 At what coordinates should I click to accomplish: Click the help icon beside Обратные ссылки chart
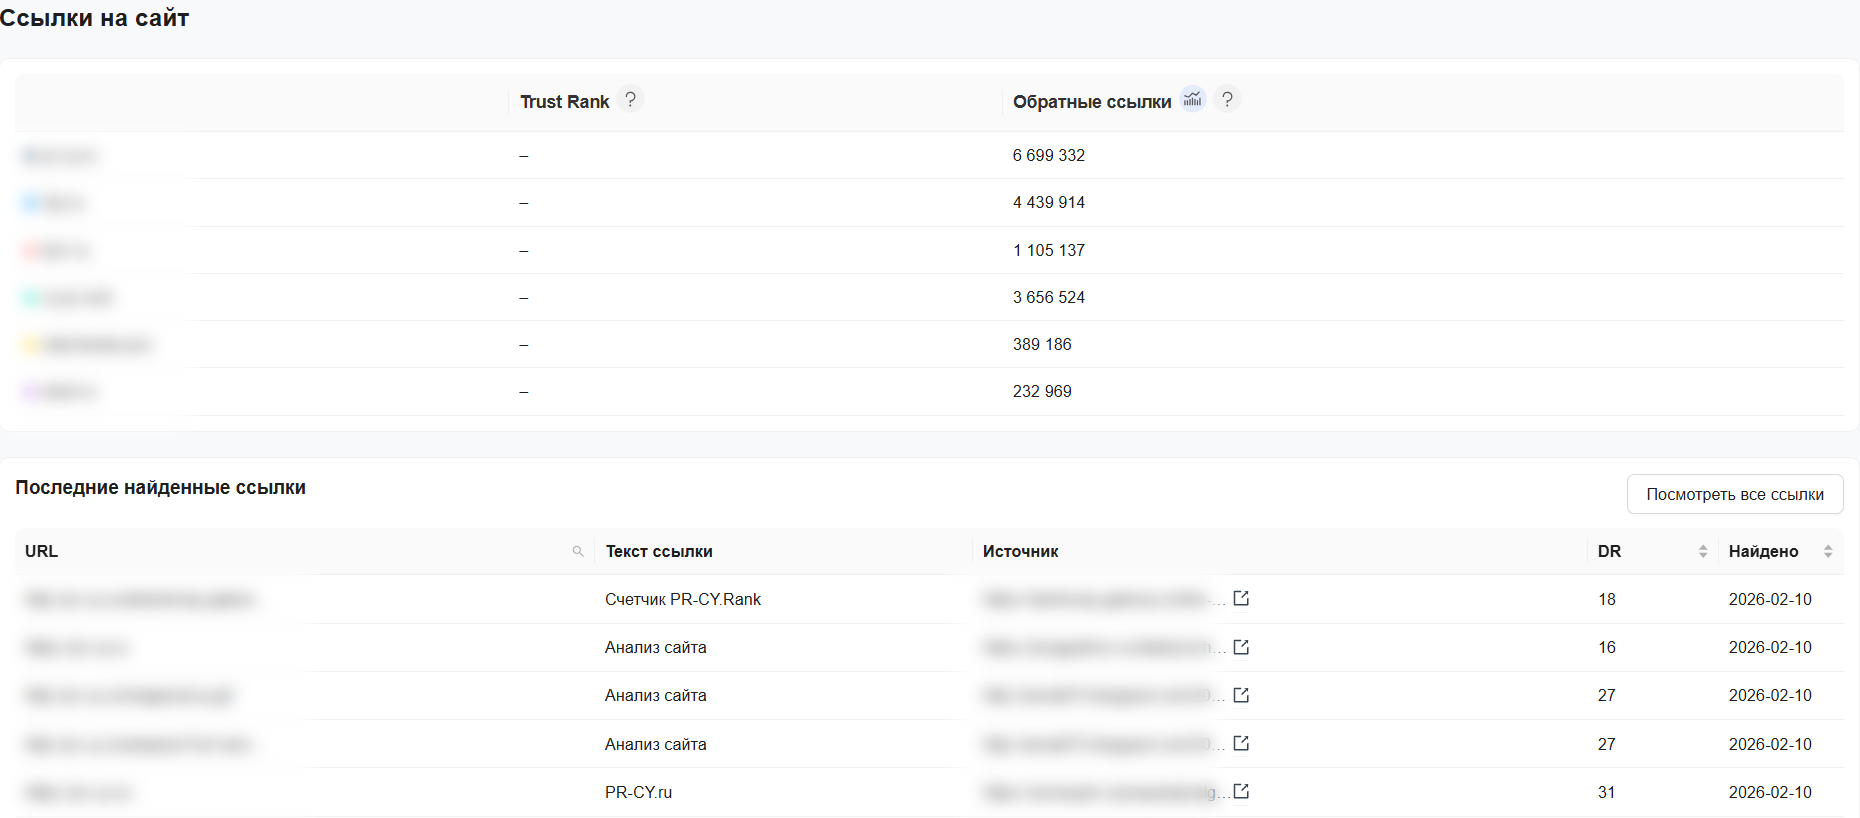click(x=1227, y=100)
